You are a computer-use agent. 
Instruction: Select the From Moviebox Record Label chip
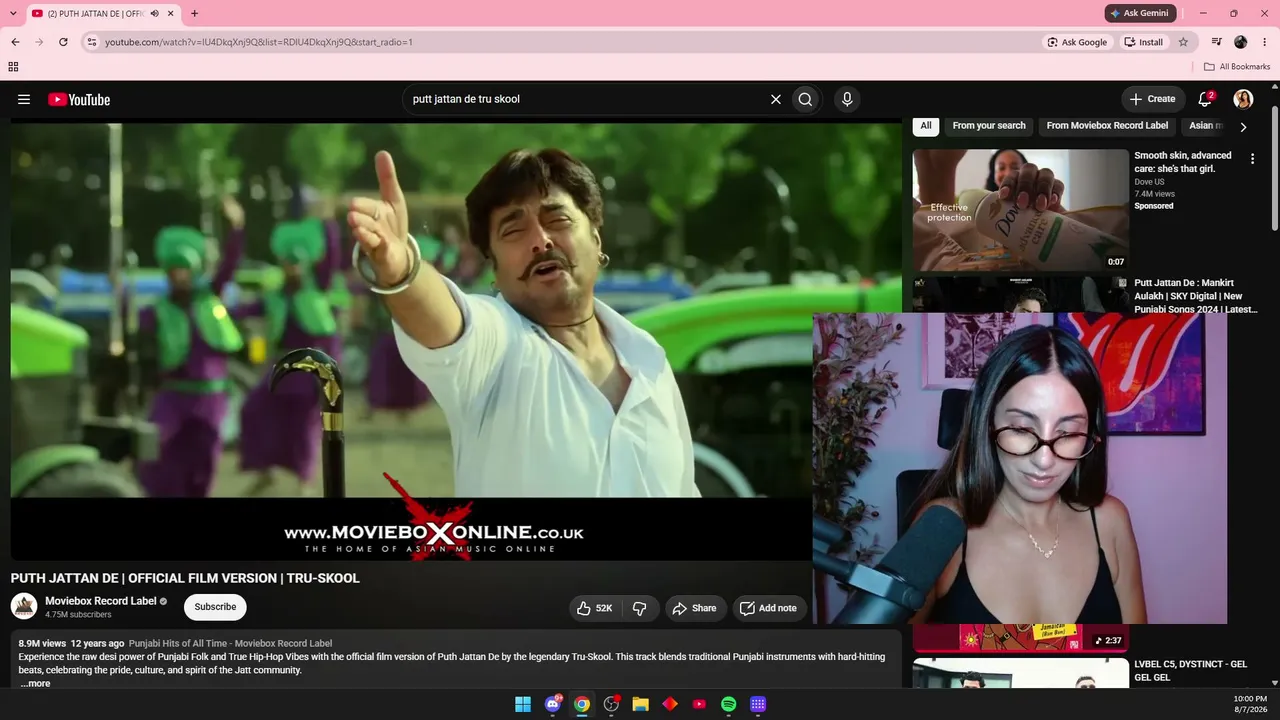point(1107,126)
